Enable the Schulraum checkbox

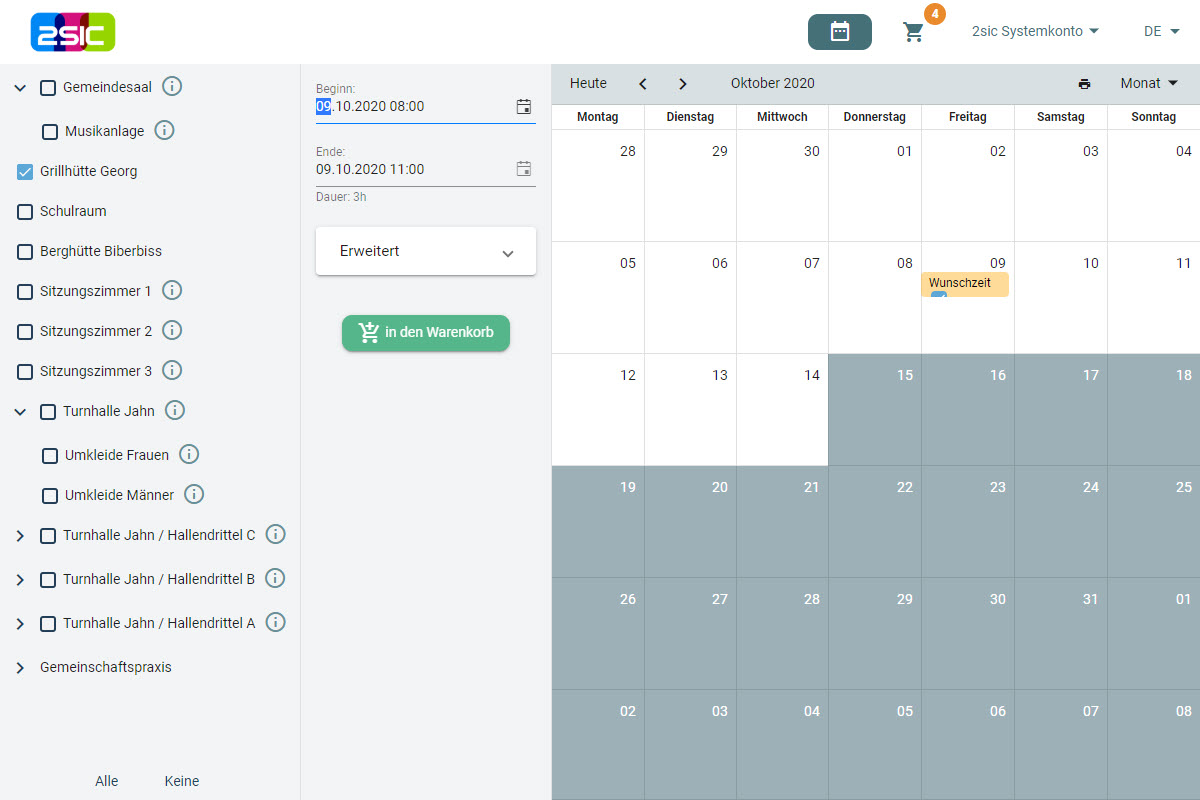(26, 212)
